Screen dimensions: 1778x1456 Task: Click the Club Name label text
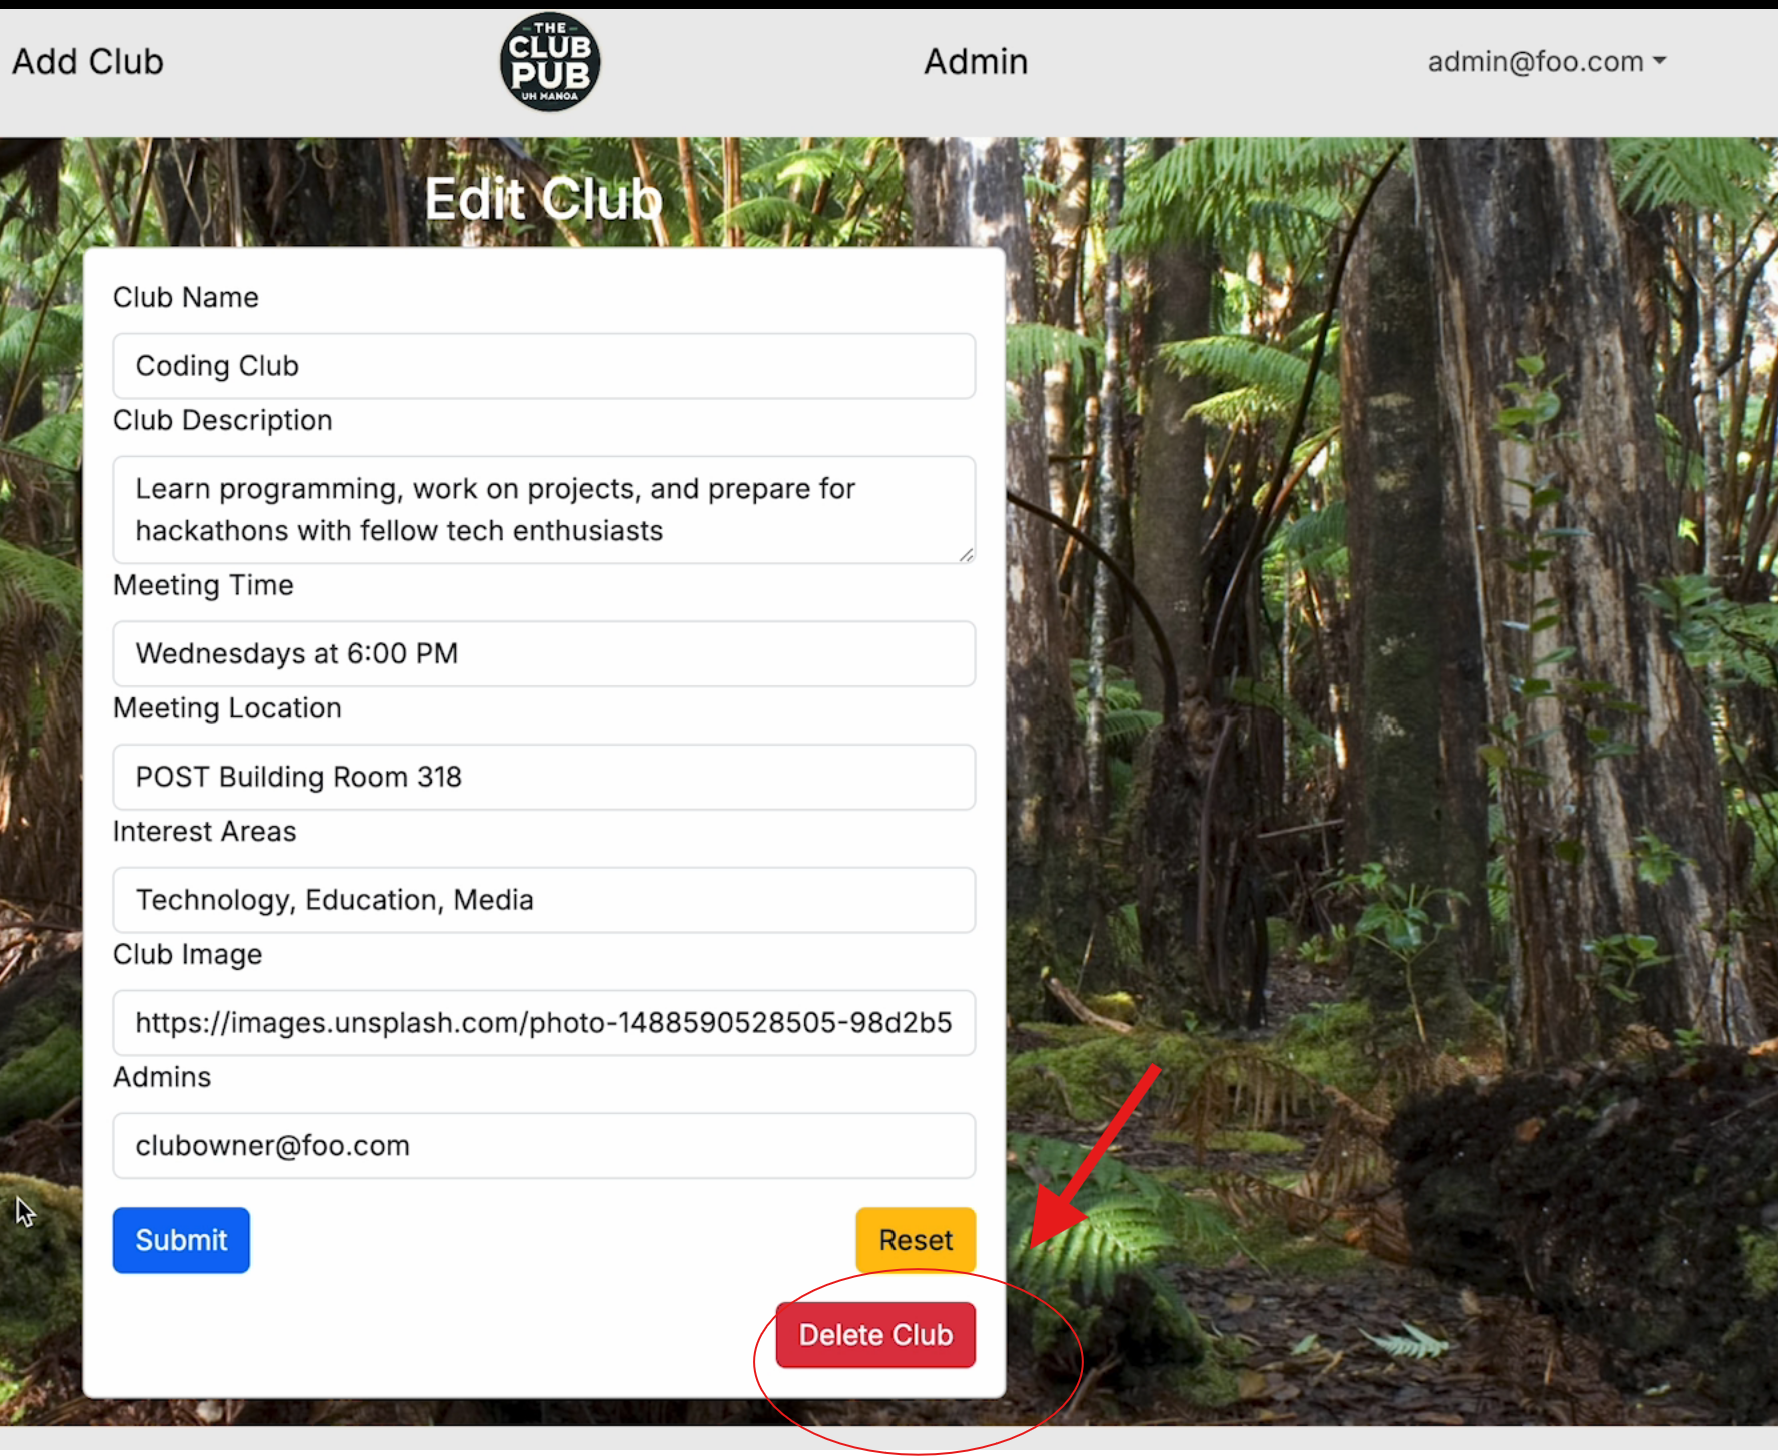pos(186,298)
